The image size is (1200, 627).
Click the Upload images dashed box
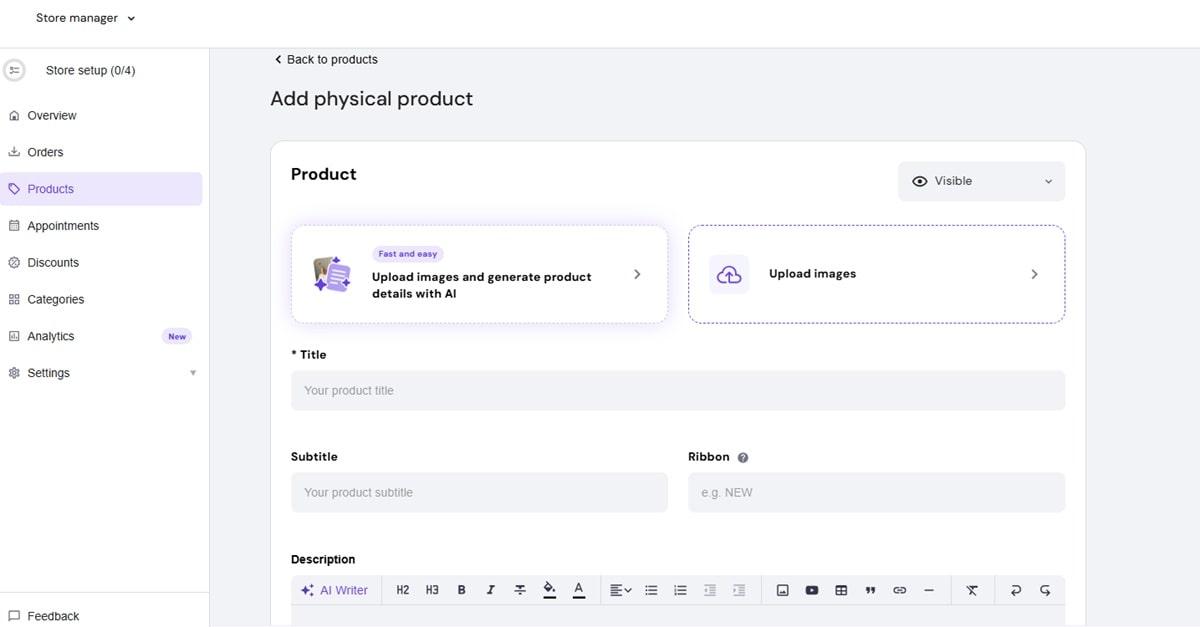click(876, 274)
